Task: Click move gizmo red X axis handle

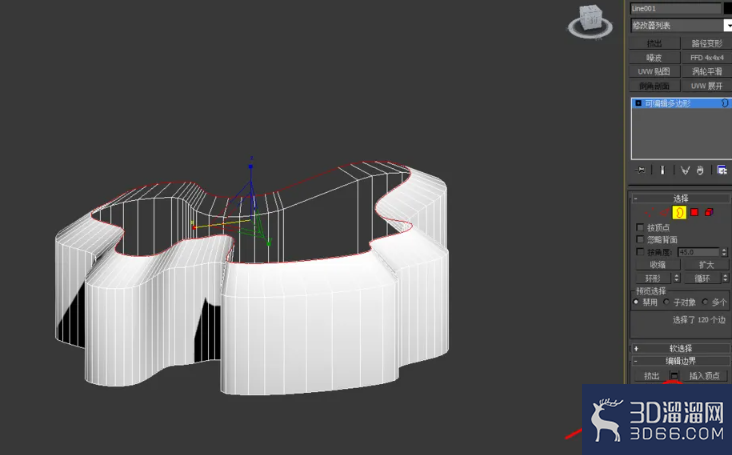Action: pos(194,228)
